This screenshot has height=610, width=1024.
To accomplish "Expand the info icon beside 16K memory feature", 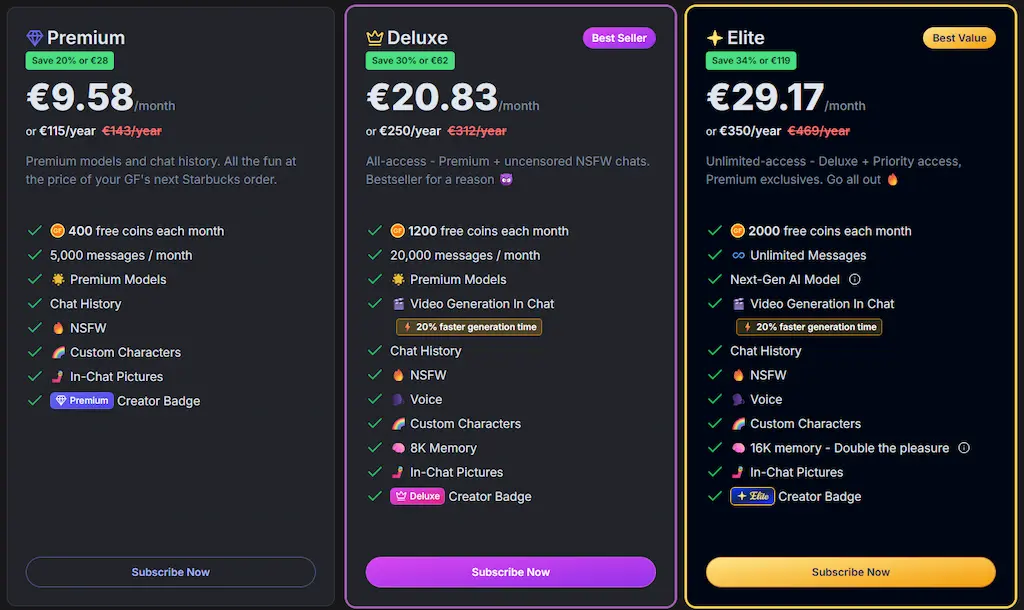I will click(x=963, y=448).
